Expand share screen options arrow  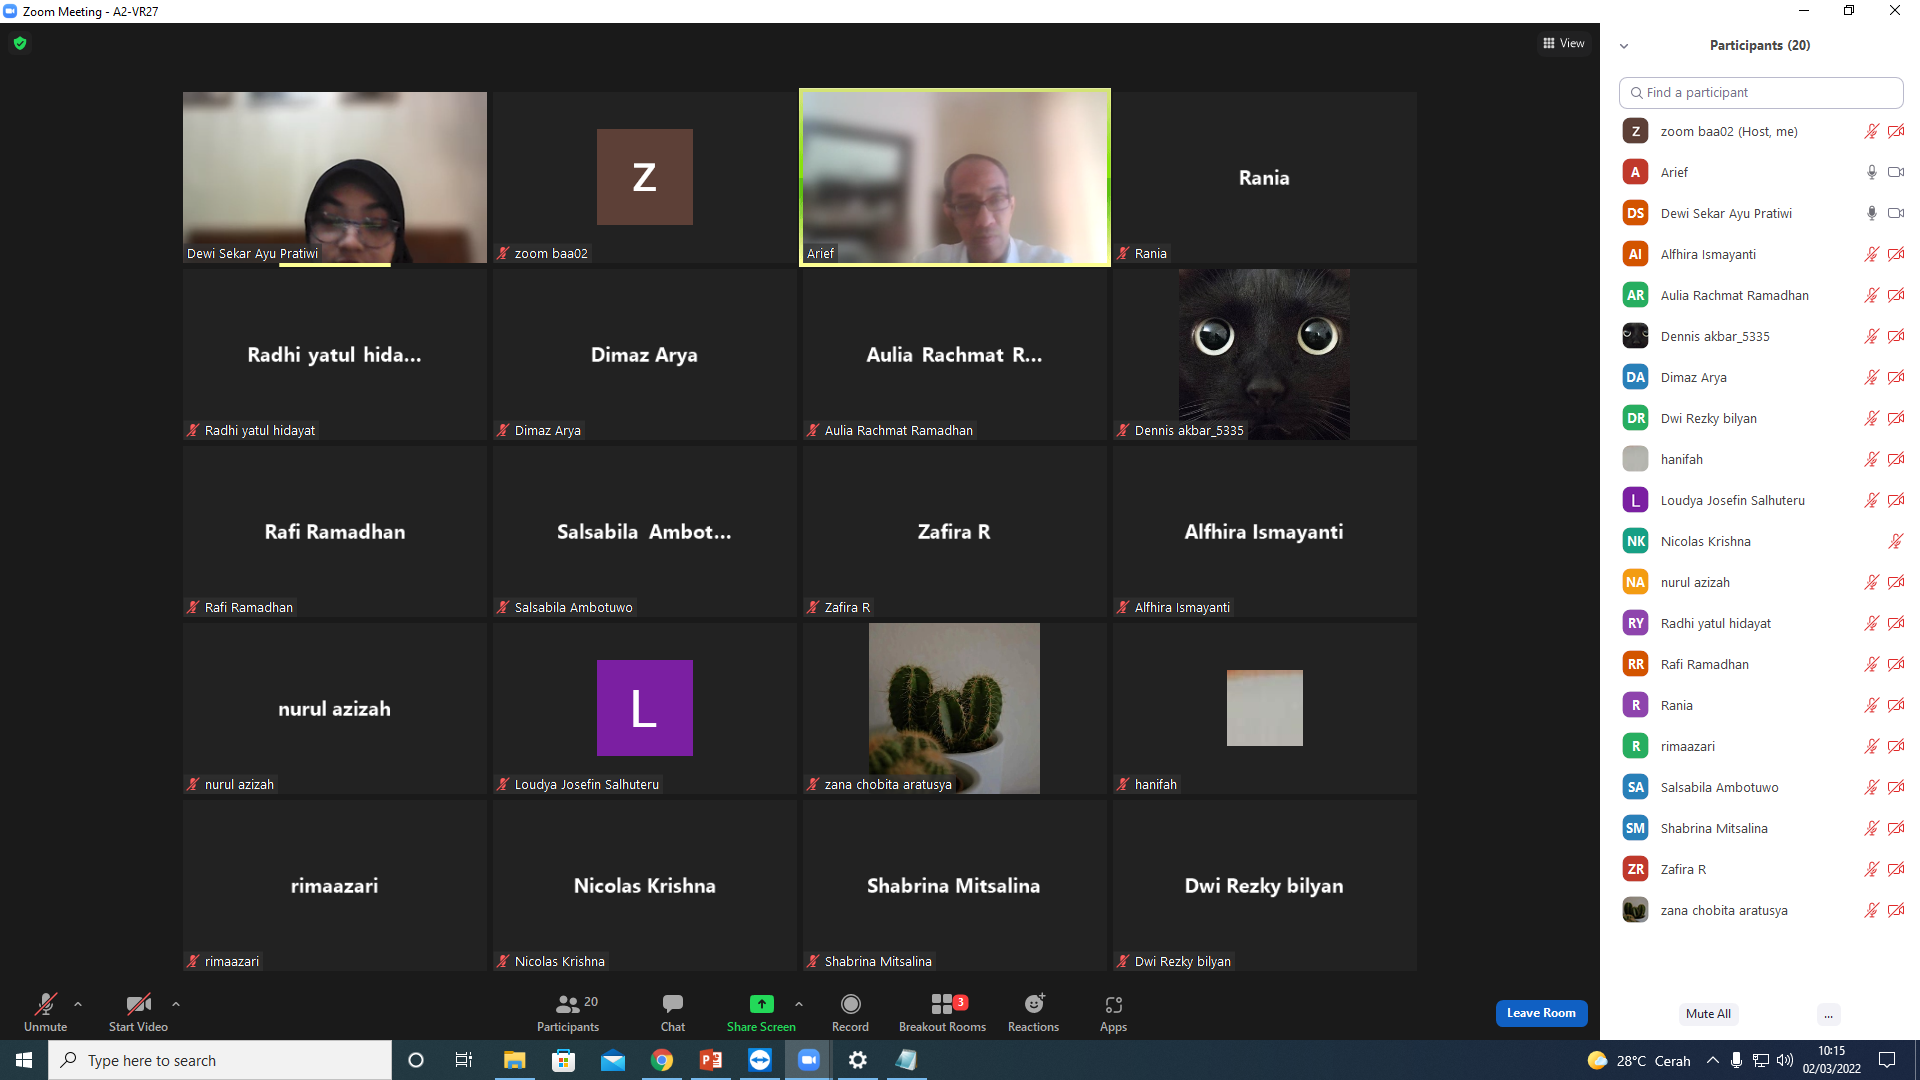click(799, 1004)
